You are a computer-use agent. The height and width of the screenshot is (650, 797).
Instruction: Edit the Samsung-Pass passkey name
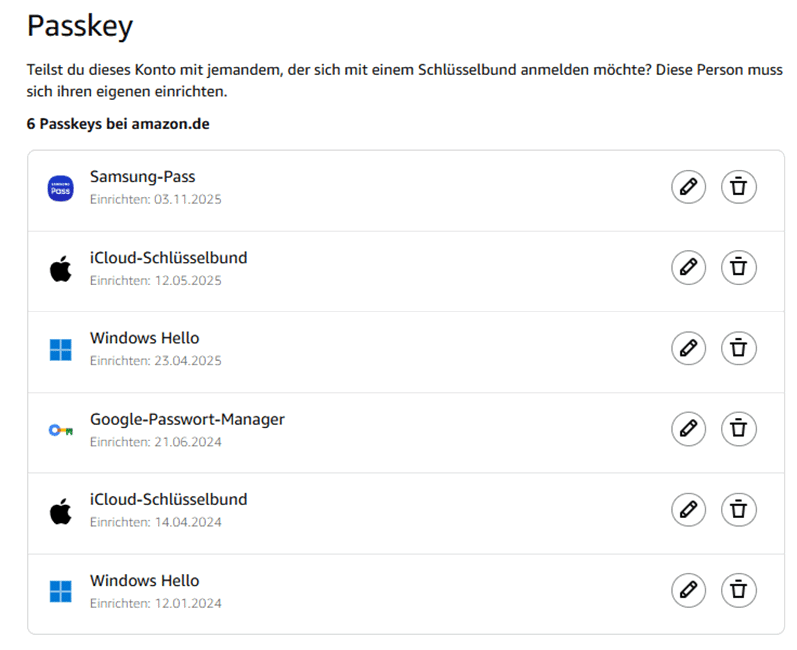click(688, 187)
